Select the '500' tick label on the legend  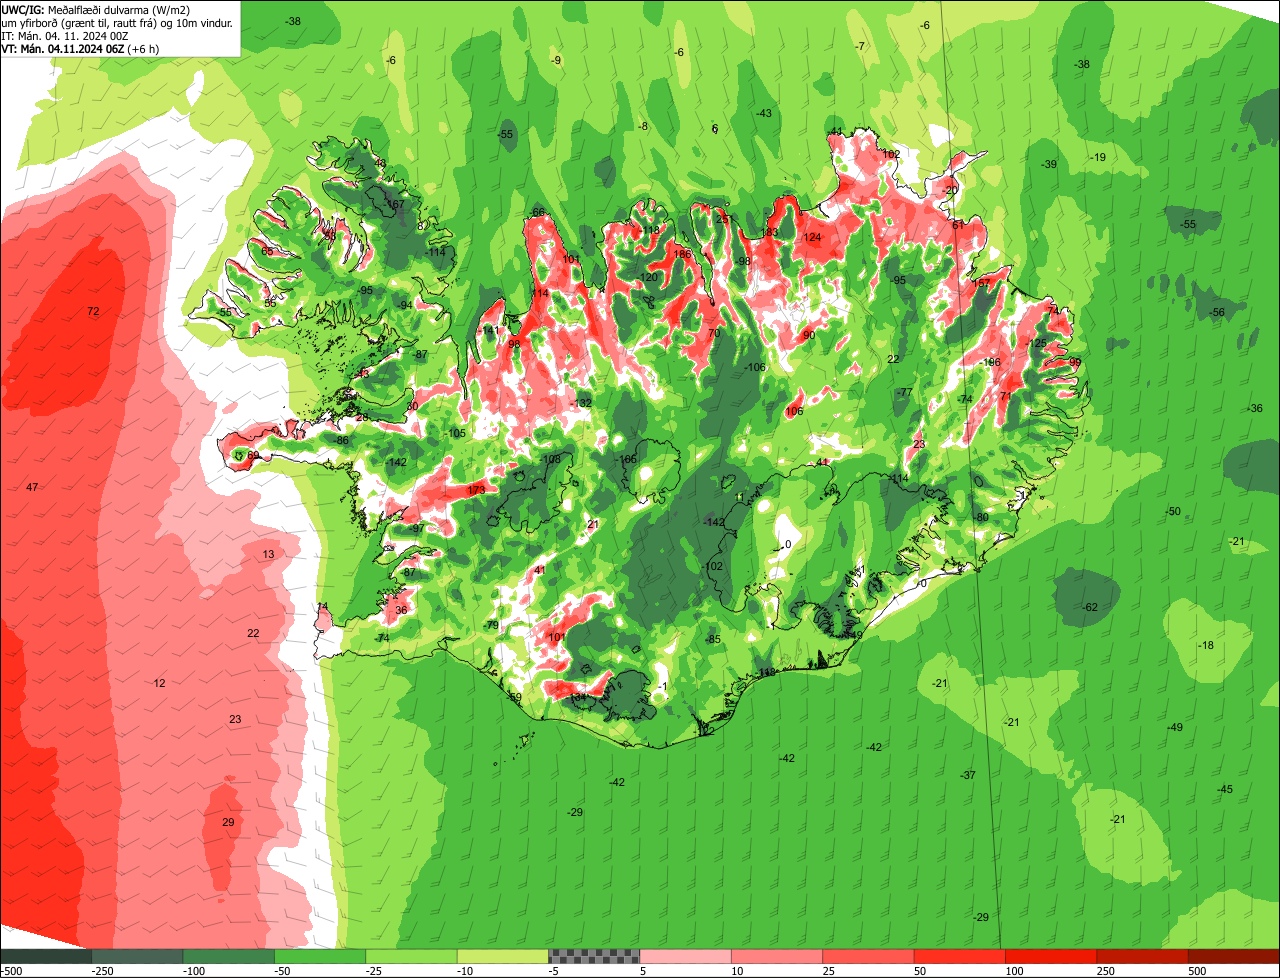pos(1197,971)
